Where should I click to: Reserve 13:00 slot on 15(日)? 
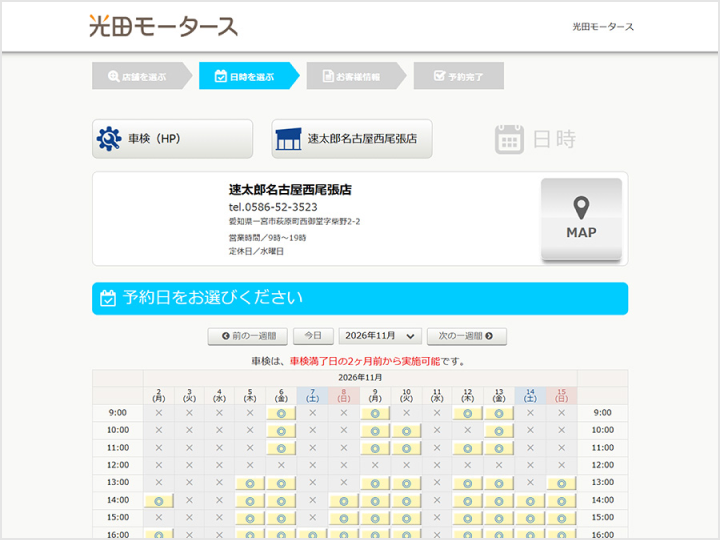tap(562, 483)
